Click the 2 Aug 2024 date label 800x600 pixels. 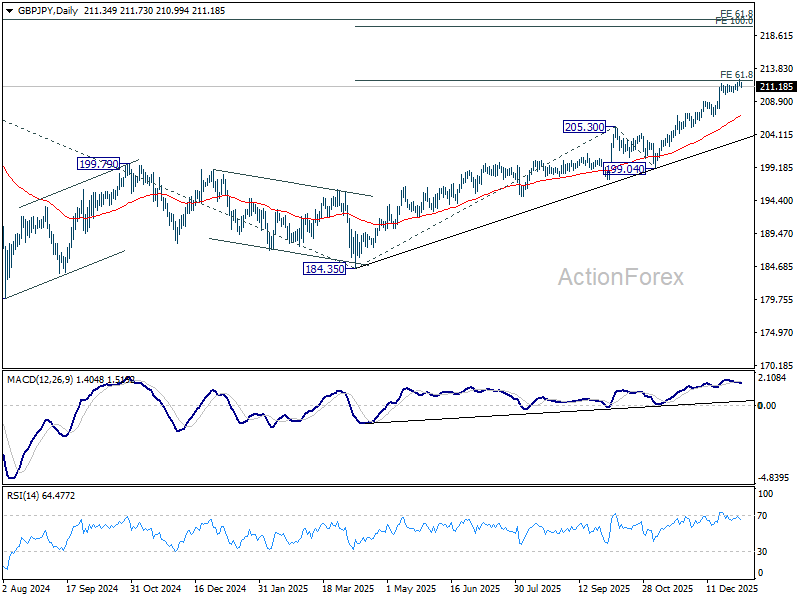coord(26,590)
